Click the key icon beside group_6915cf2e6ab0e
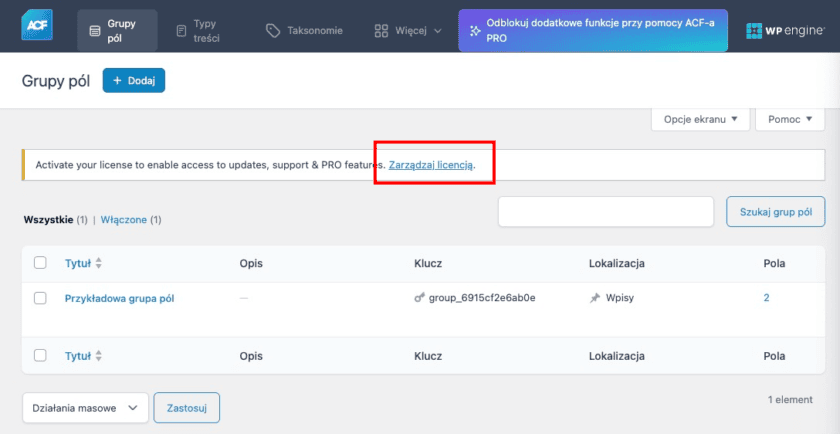 tap(420, 298)
